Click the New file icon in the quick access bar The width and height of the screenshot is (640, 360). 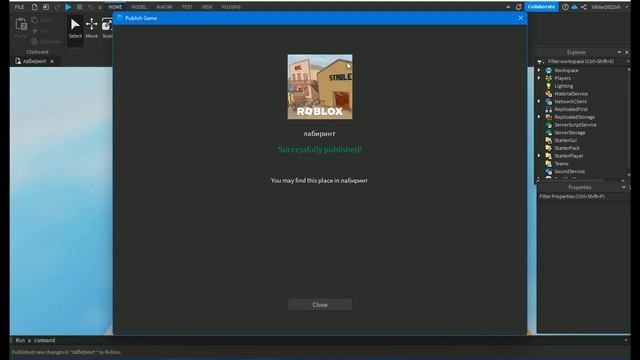pyautogui.click(x=34, y=7)
